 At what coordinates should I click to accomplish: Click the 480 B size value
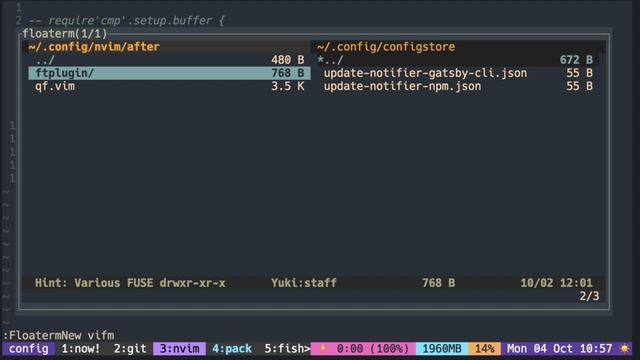[288, 60]
